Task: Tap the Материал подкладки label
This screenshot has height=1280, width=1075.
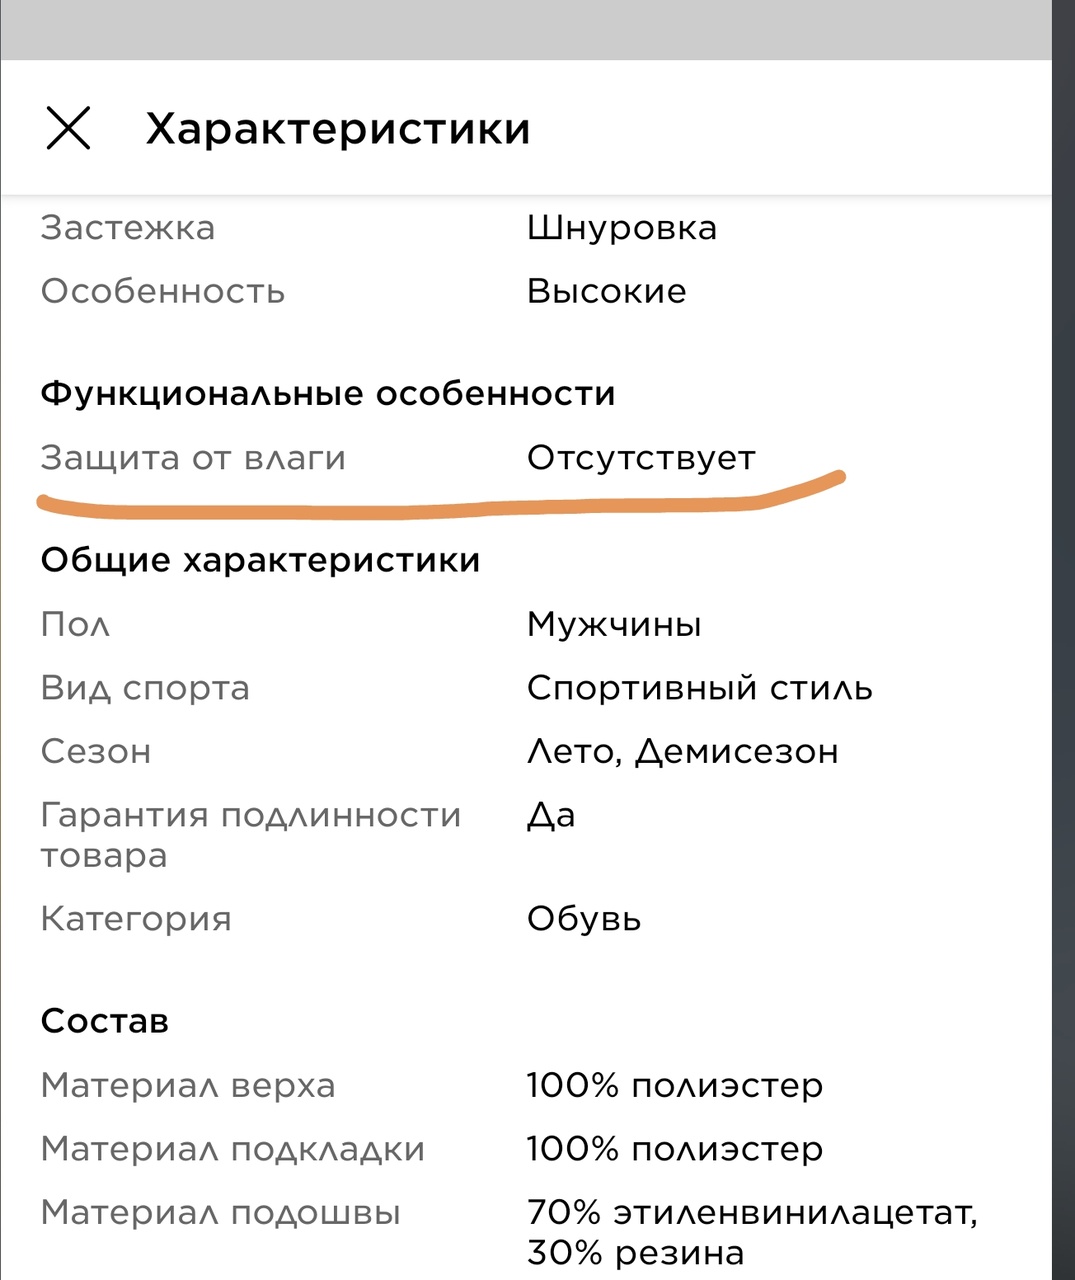Action: (233, 1150)
